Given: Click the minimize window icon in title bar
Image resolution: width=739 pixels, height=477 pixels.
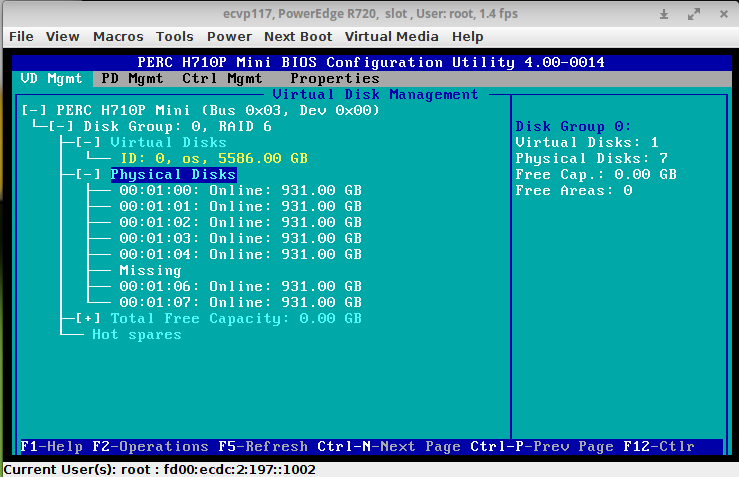Looking at the screenshot, I should 665,15.
